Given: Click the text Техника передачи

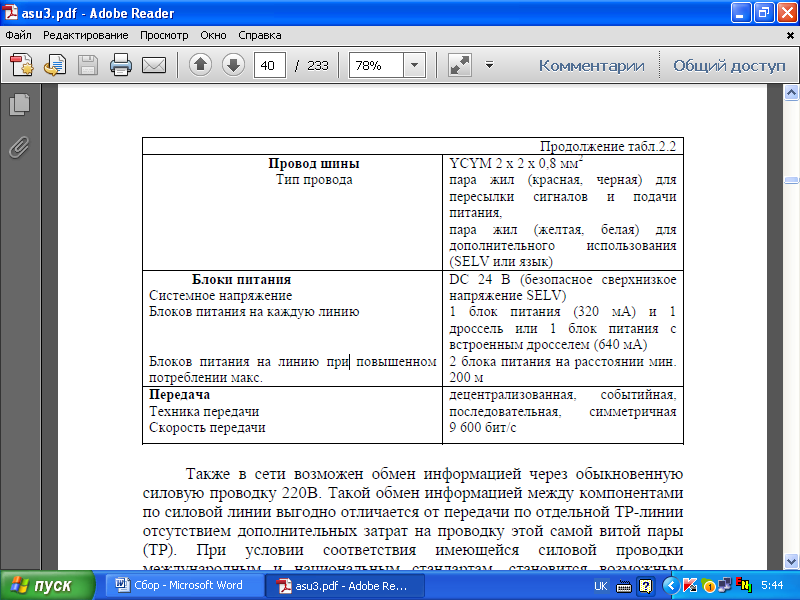Looking at the screenshot, I should (x=204, y=411).
